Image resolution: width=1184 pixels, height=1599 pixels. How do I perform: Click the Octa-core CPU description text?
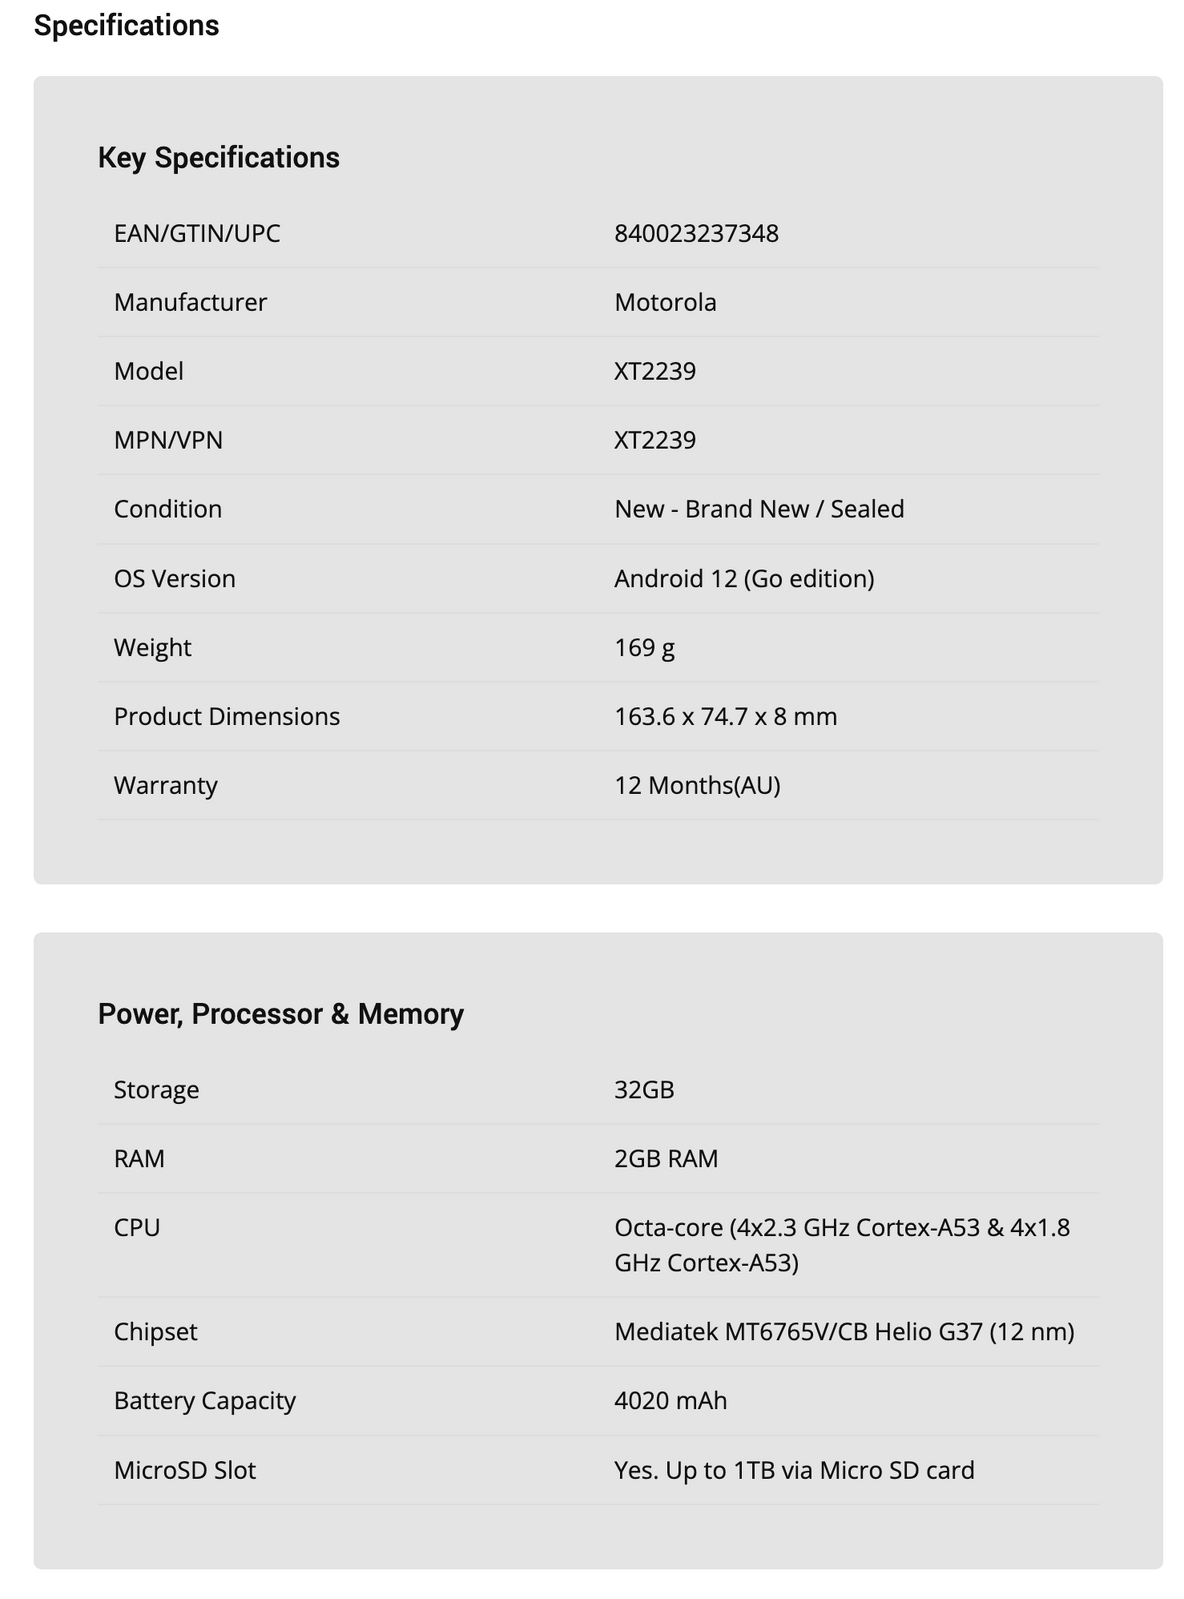point(841,1244)
